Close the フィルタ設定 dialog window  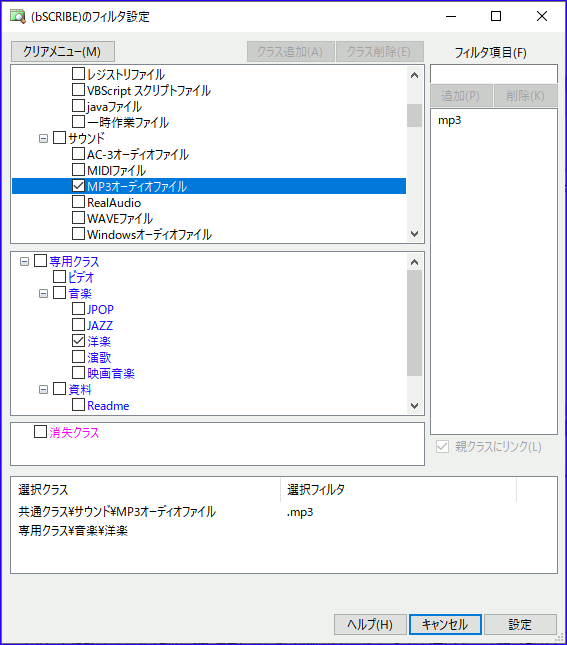[x=542, y=16]
